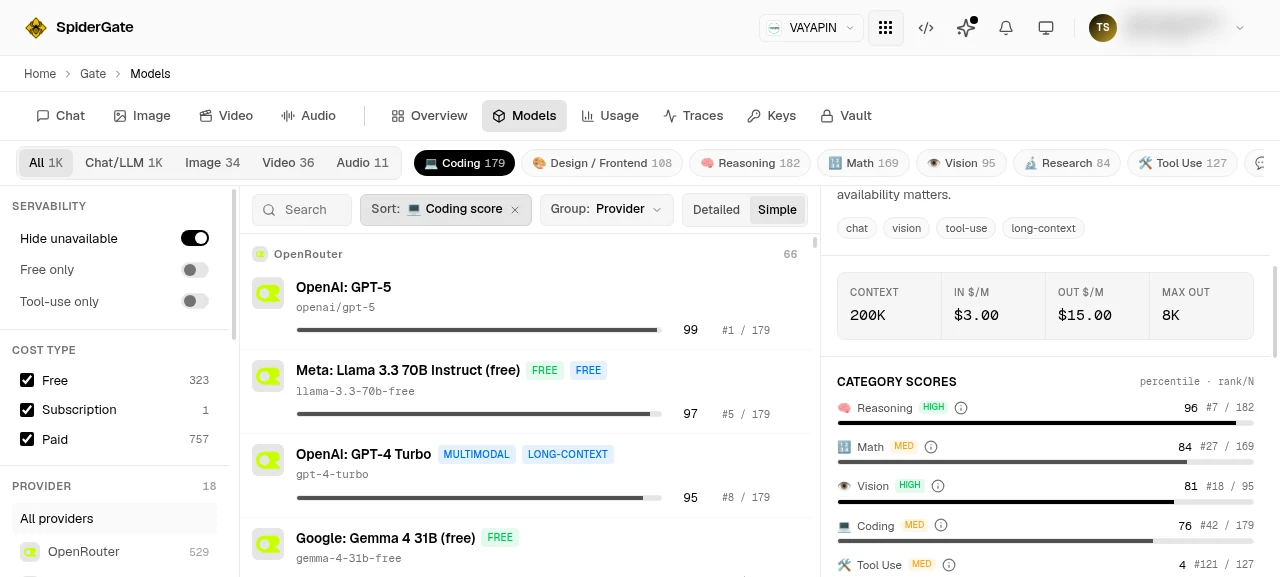Open the apps grid menu
This screenshot has height=577, width=1280.
point(885,28)
